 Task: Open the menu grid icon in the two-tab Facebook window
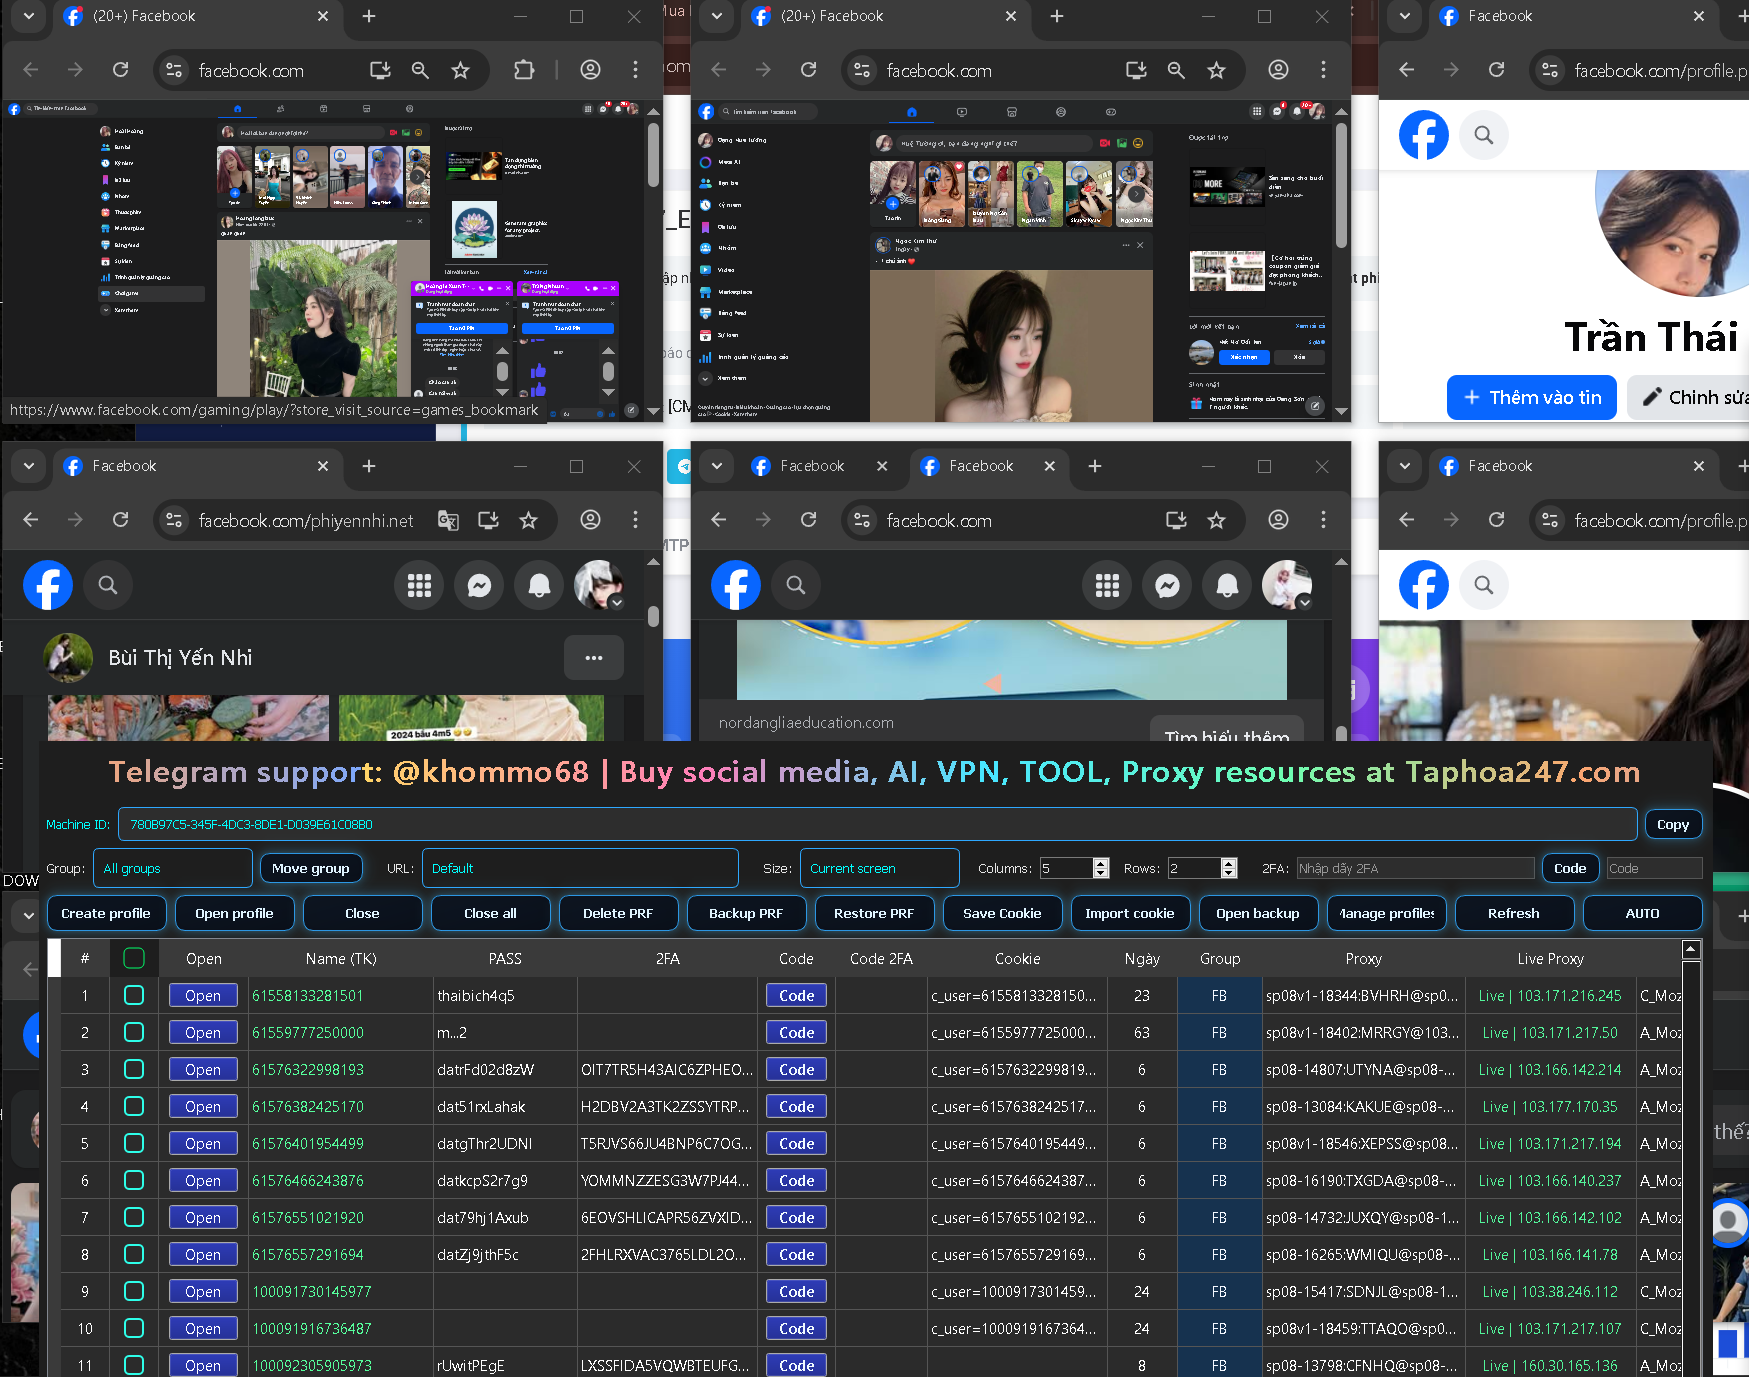tap(1107, 586)
